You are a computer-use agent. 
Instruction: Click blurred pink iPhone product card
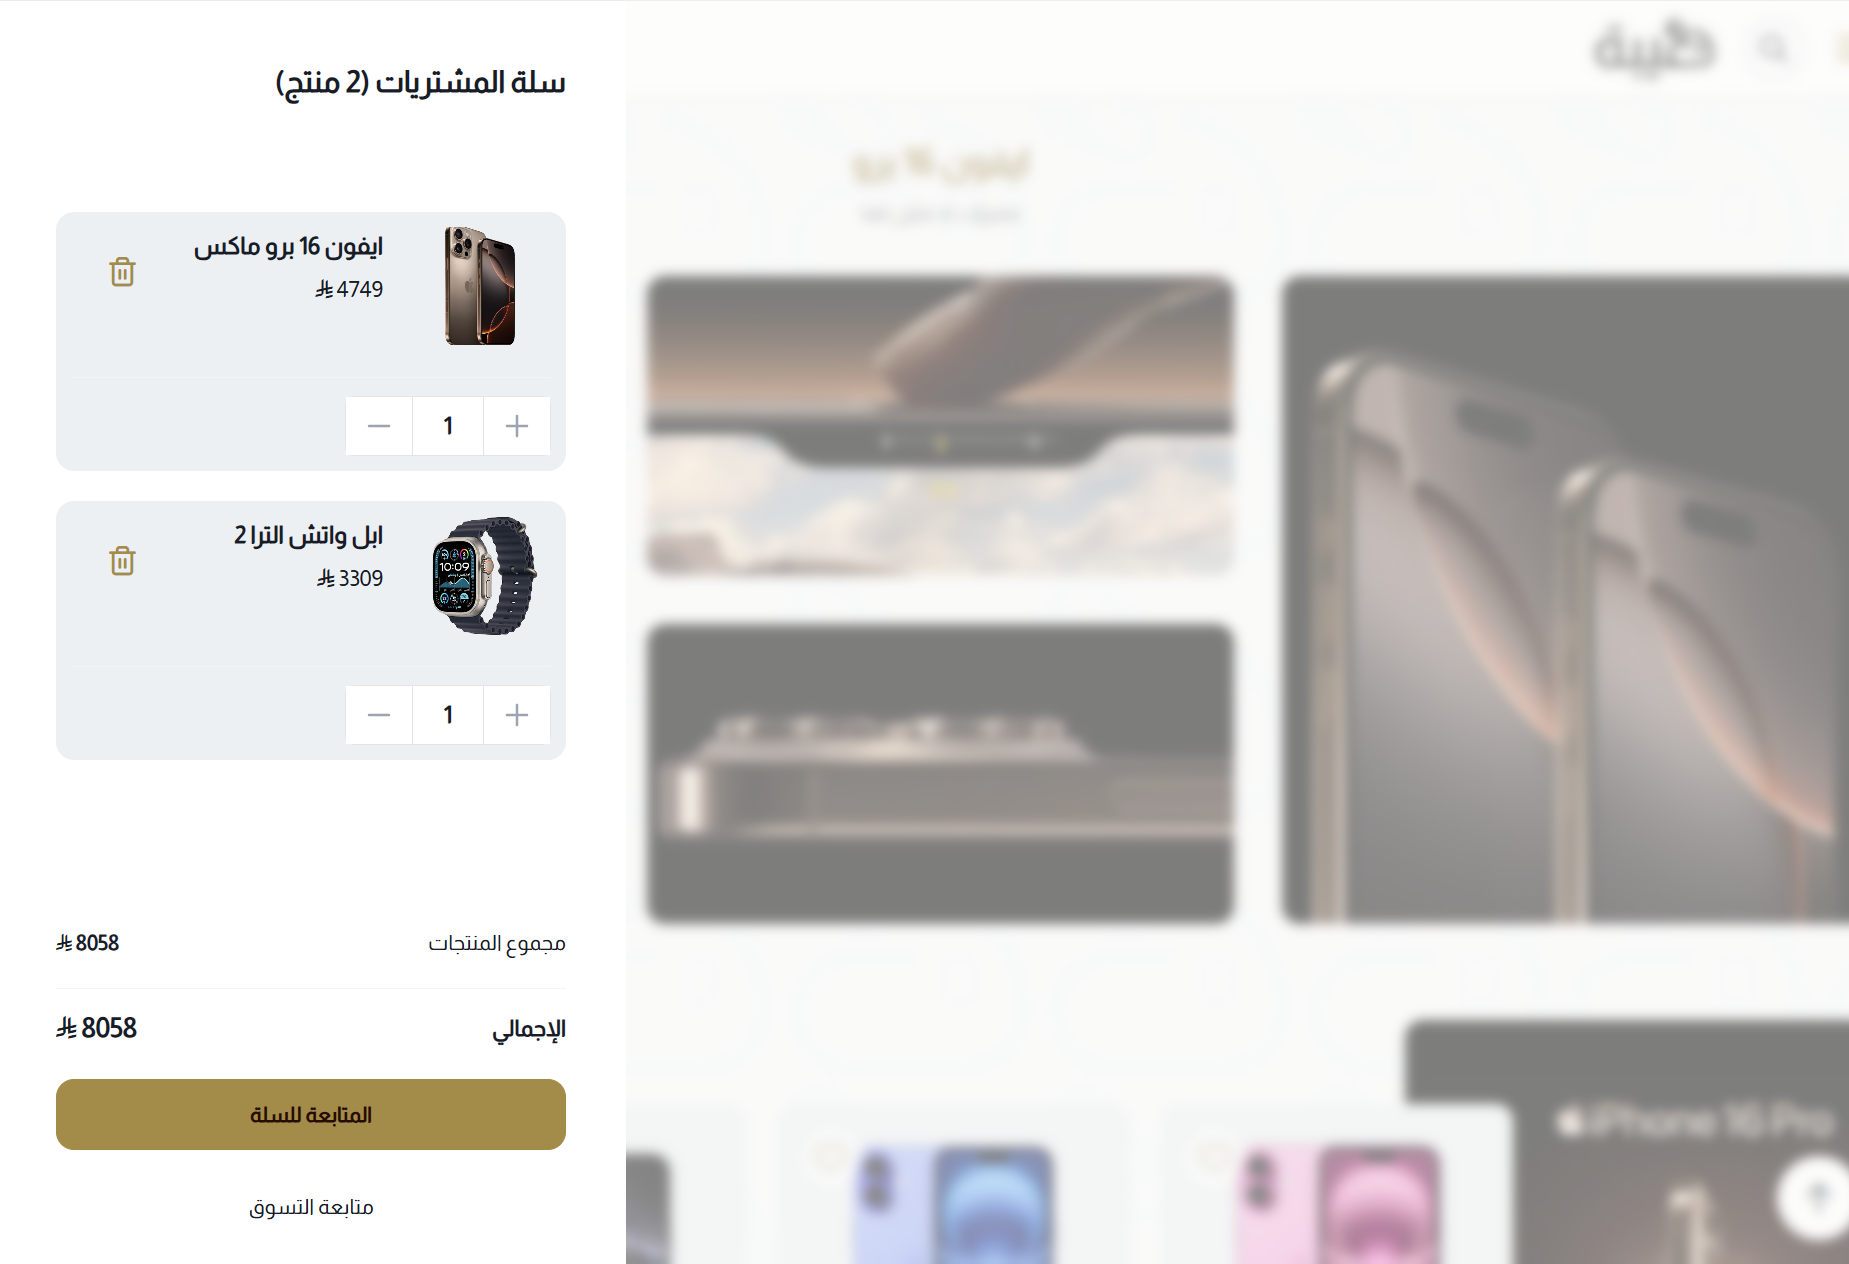[x=1335, y=1185]
